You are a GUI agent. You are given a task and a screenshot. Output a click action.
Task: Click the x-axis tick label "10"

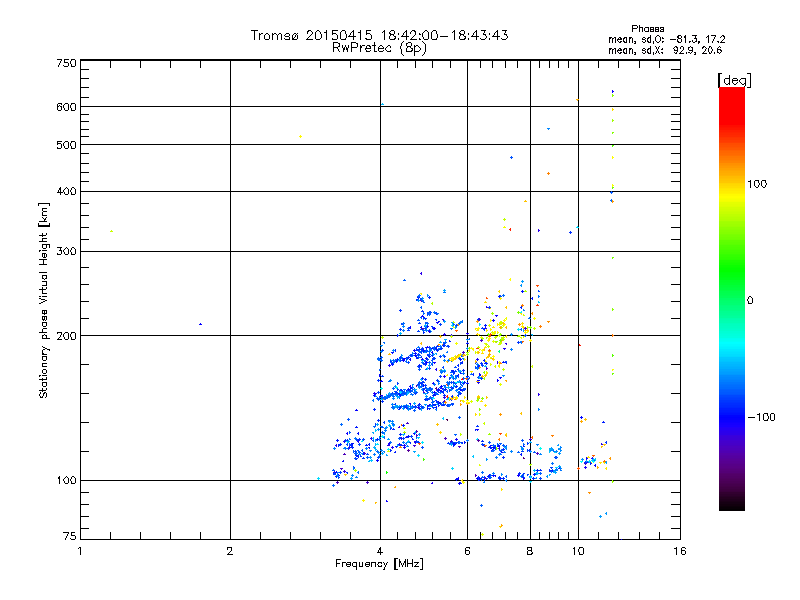coord(578,551)
